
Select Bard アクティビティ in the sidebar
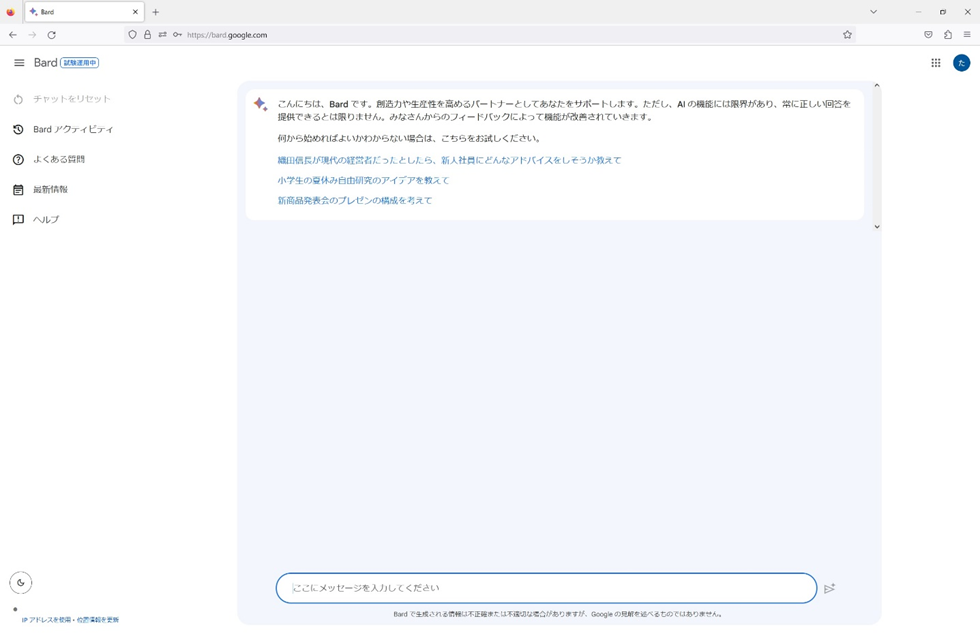(x=73, y=129)
